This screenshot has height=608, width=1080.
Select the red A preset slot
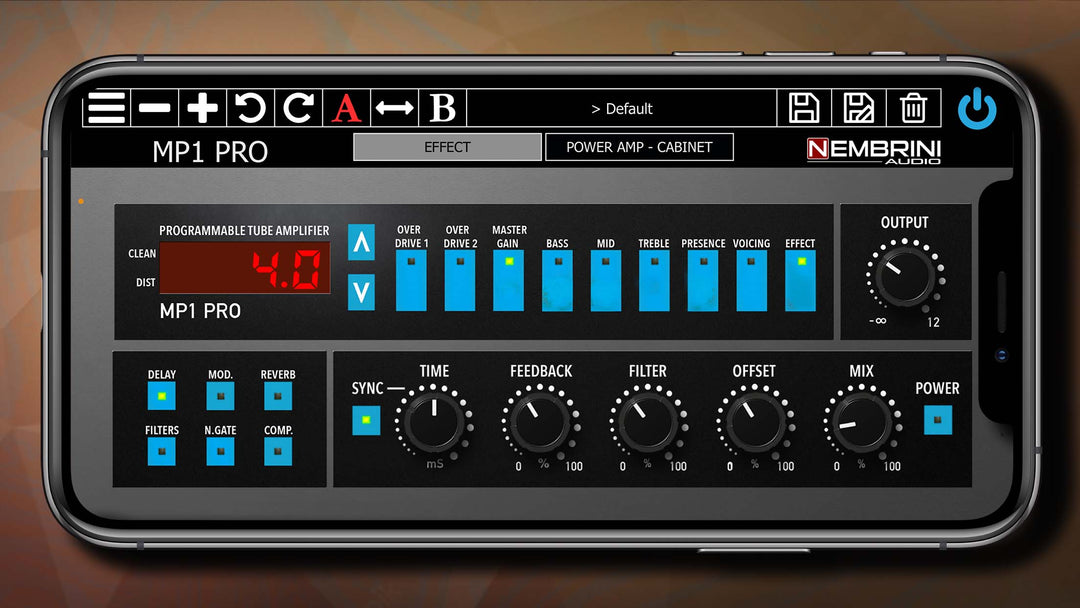pyautogui.click(x=346, y=108)
